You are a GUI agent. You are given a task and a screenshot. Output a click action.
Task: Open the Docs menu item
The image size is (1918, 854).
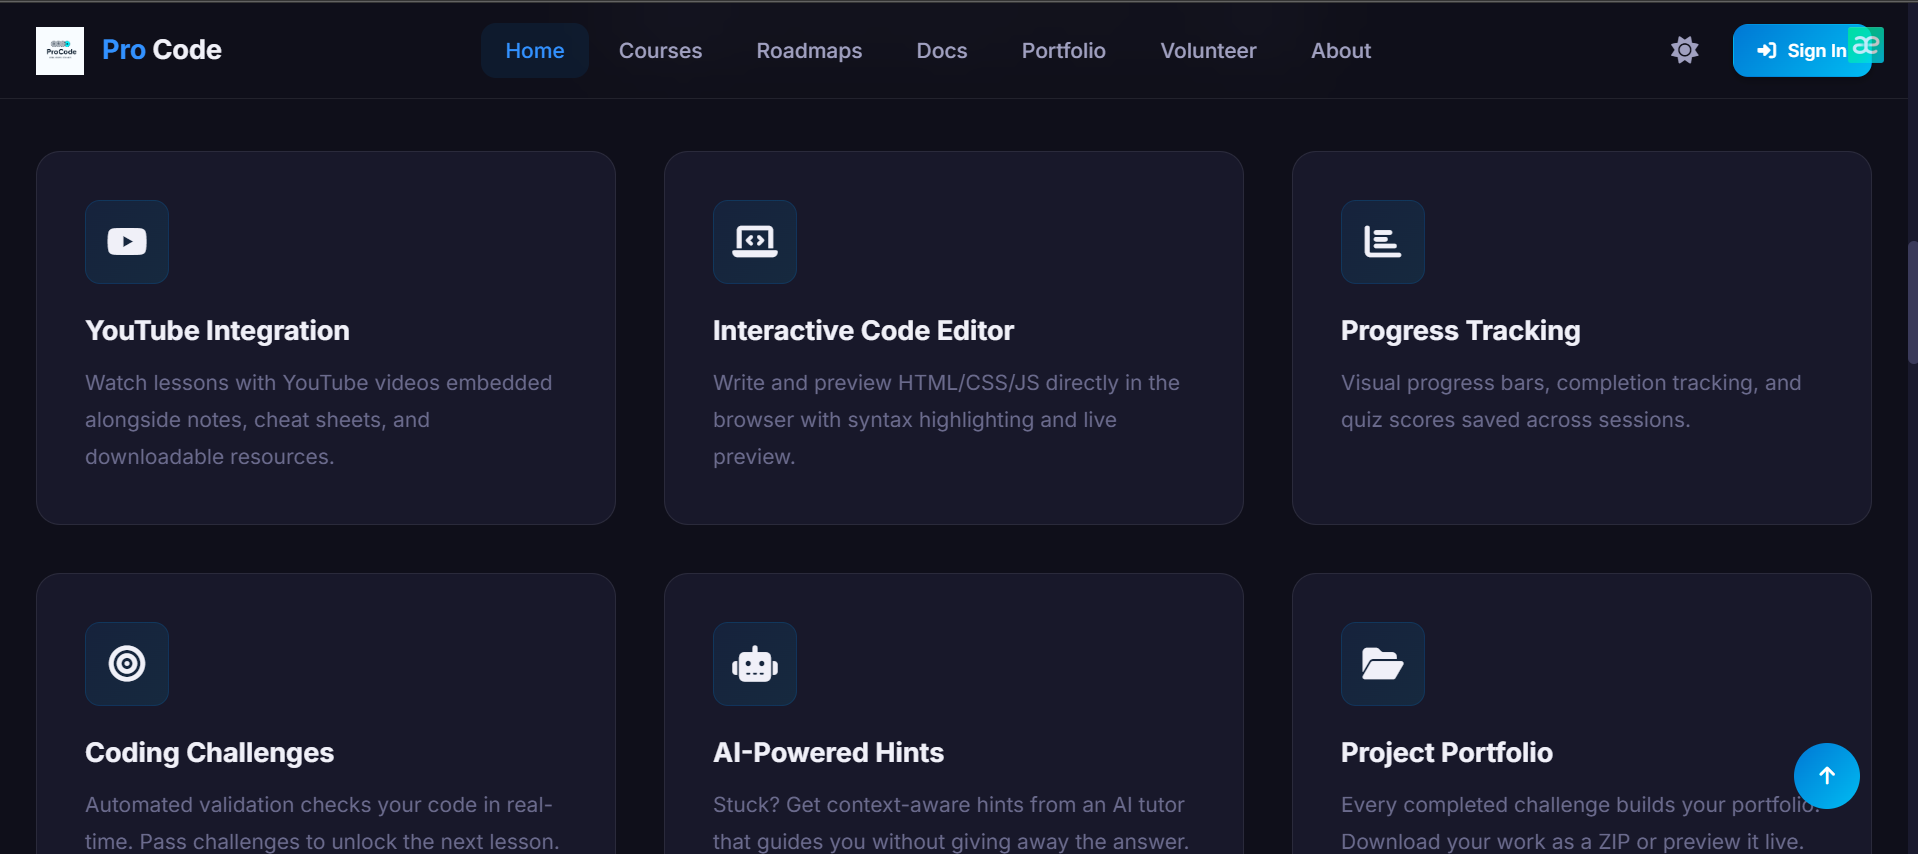942,51
